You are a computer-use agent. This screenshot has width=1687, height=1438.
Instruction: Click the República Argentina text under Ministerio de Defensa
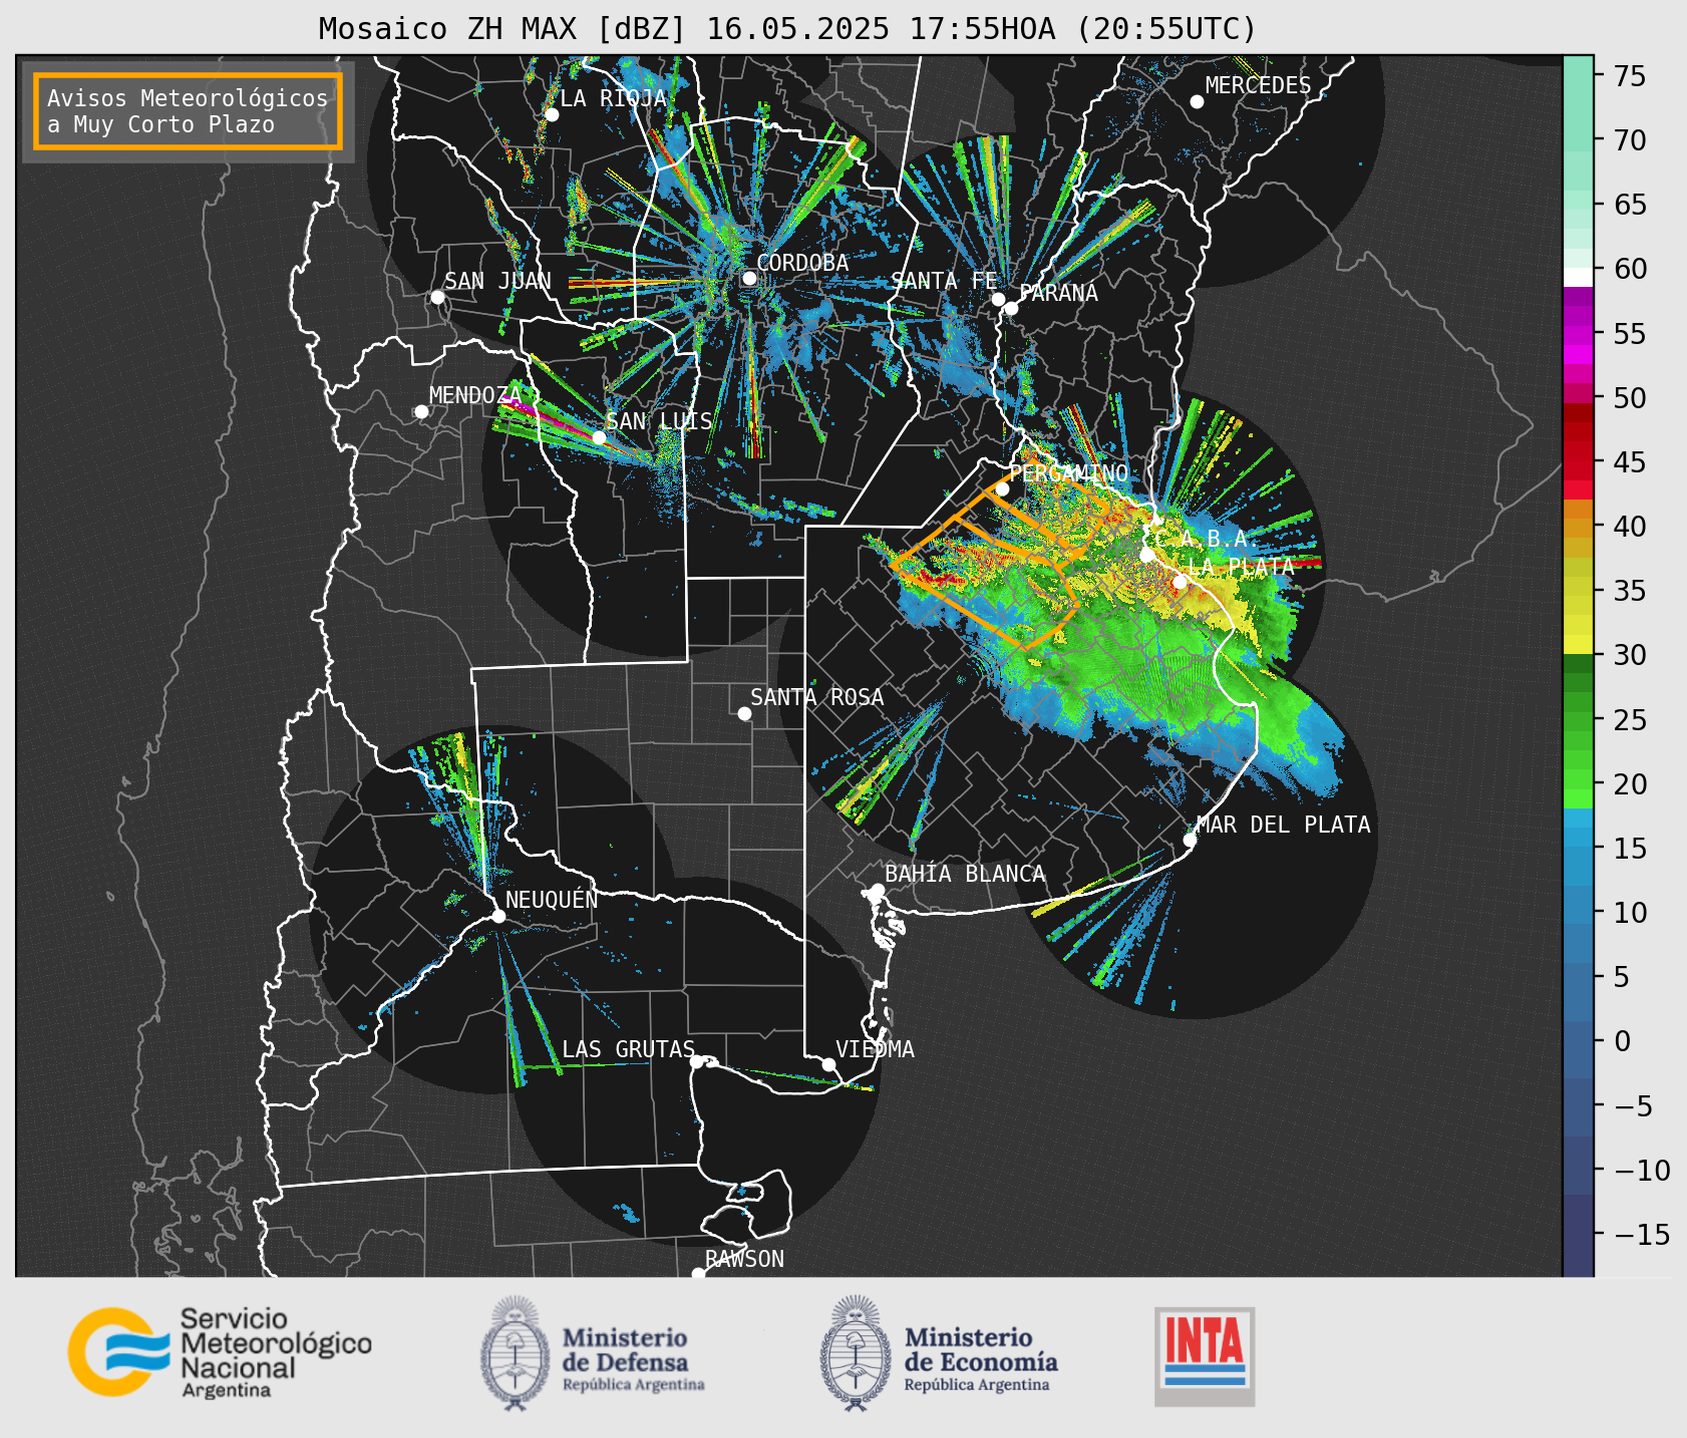tap(633, 1385)
